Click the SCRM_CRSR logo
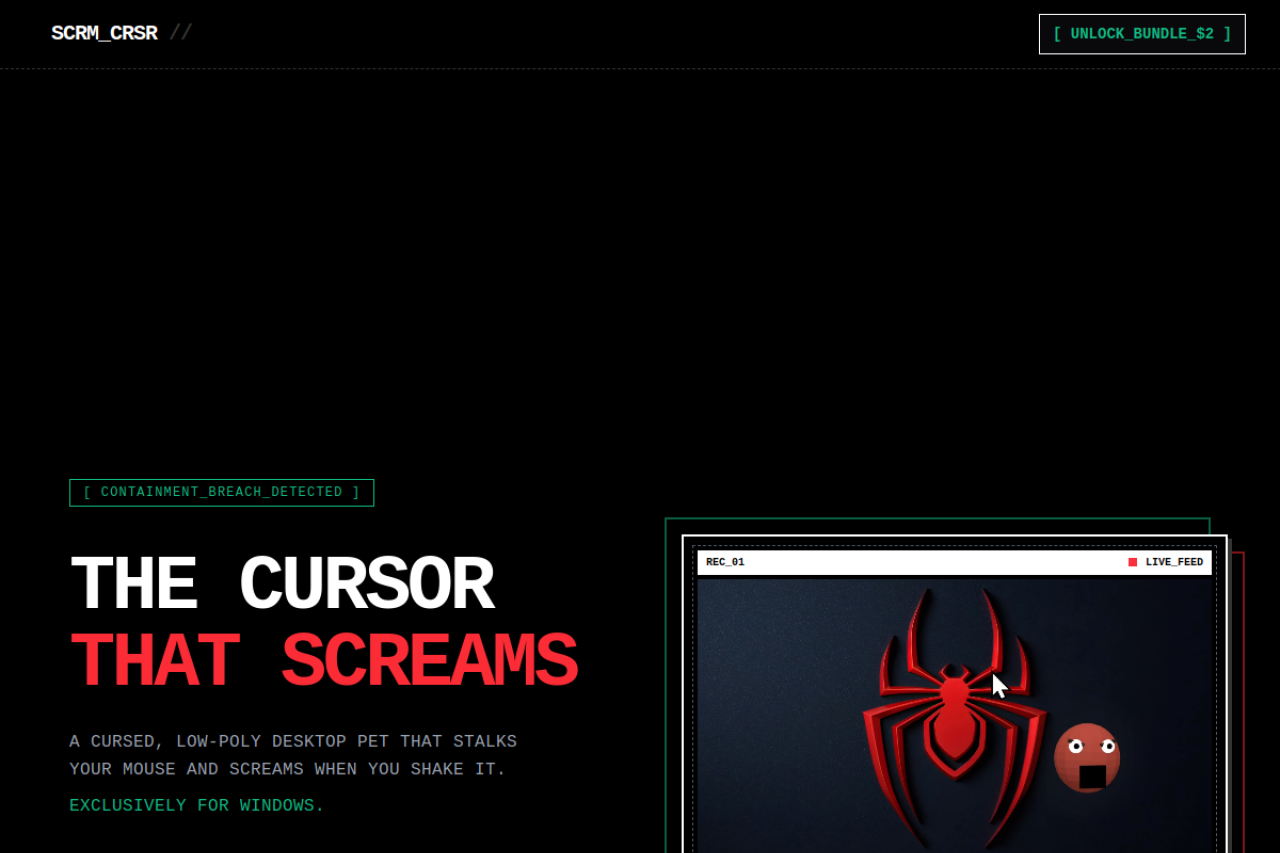 pos(104,33)
